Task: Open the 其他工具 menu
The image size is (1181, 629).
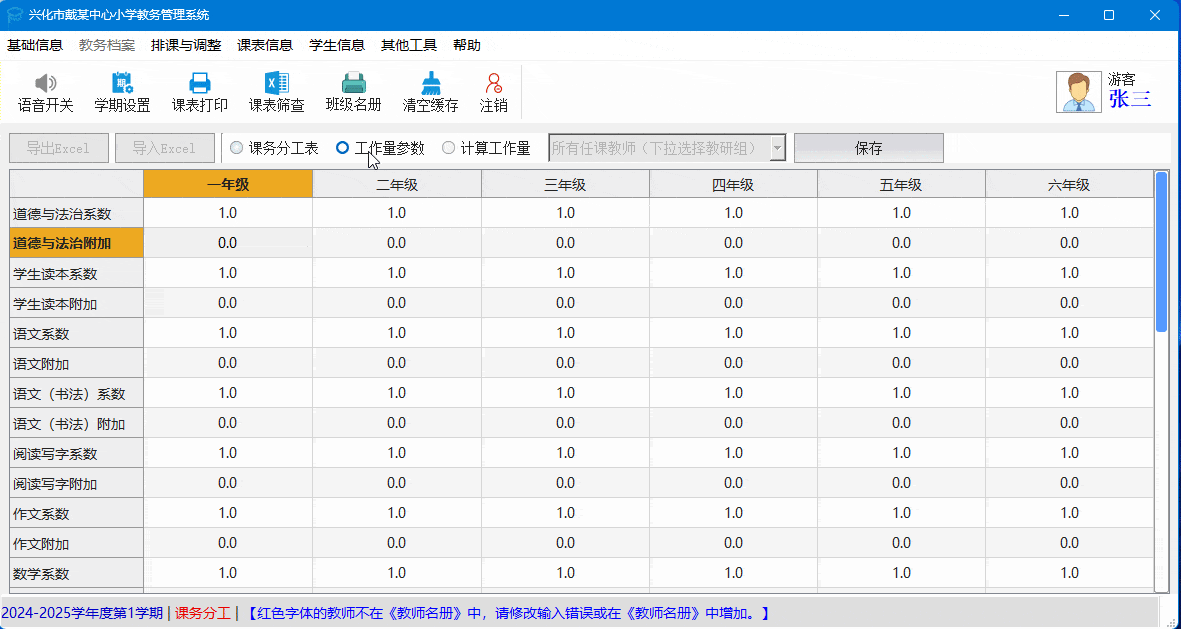Action: (x=409, y=45)
